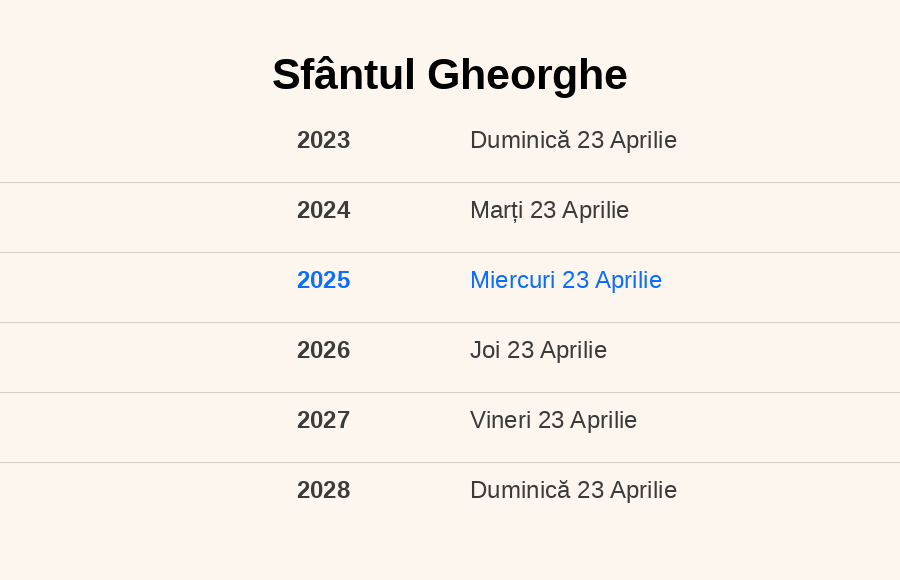Select the year 2024 cell

tap(323, 210)
